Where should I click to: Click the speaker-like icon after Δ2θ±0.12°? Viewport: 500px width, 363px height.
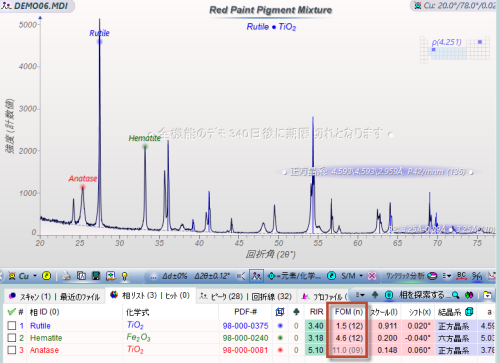(241, 276)
